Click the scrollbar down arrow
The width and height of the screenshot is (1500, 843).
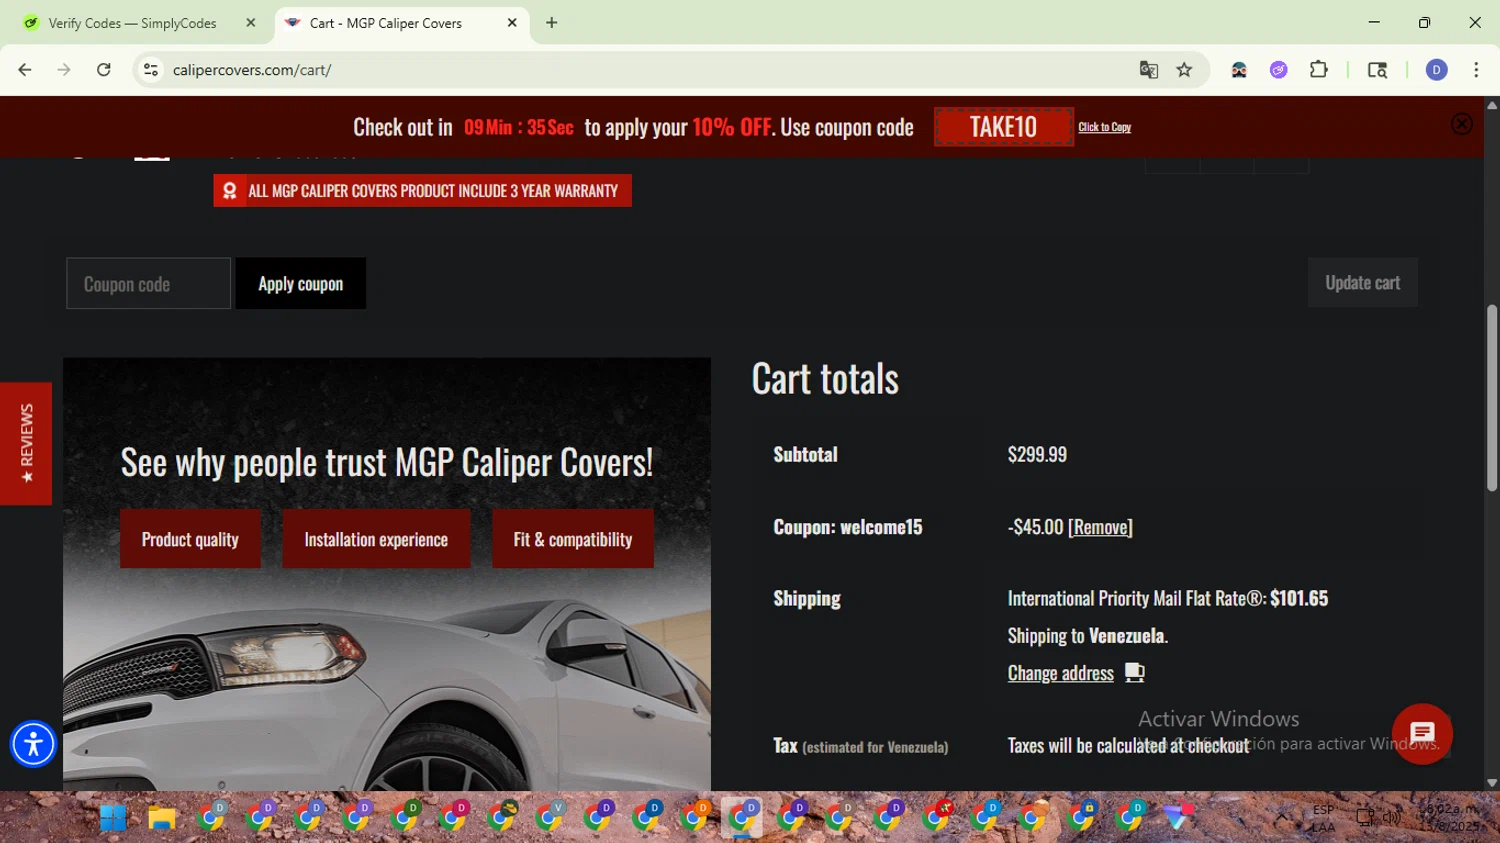(x=1492, y=783)
